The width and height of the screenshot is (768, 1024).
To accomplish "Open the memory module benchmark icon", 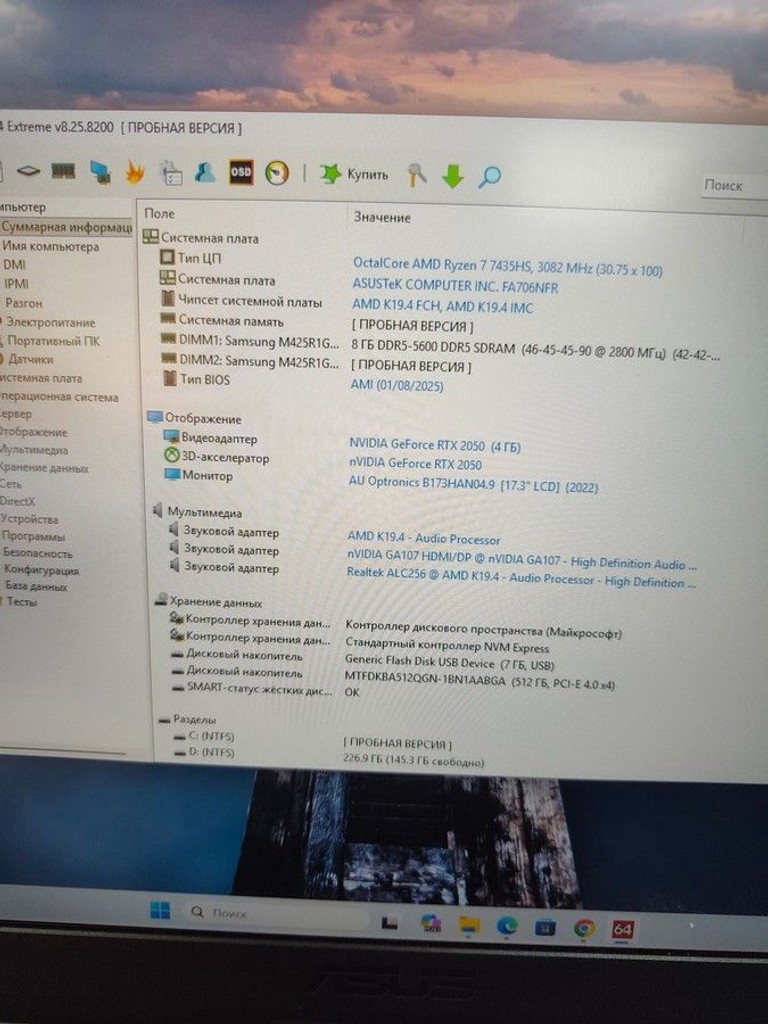I will (63, 171).
